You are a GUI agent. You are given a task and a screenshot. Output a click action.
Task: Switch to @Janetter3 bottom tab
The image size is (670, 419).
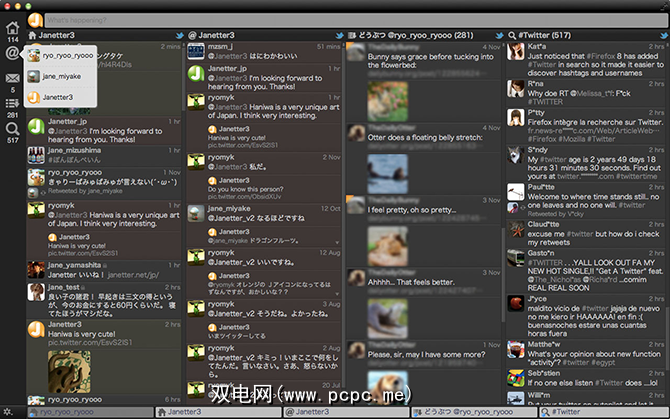click(347, 412)
